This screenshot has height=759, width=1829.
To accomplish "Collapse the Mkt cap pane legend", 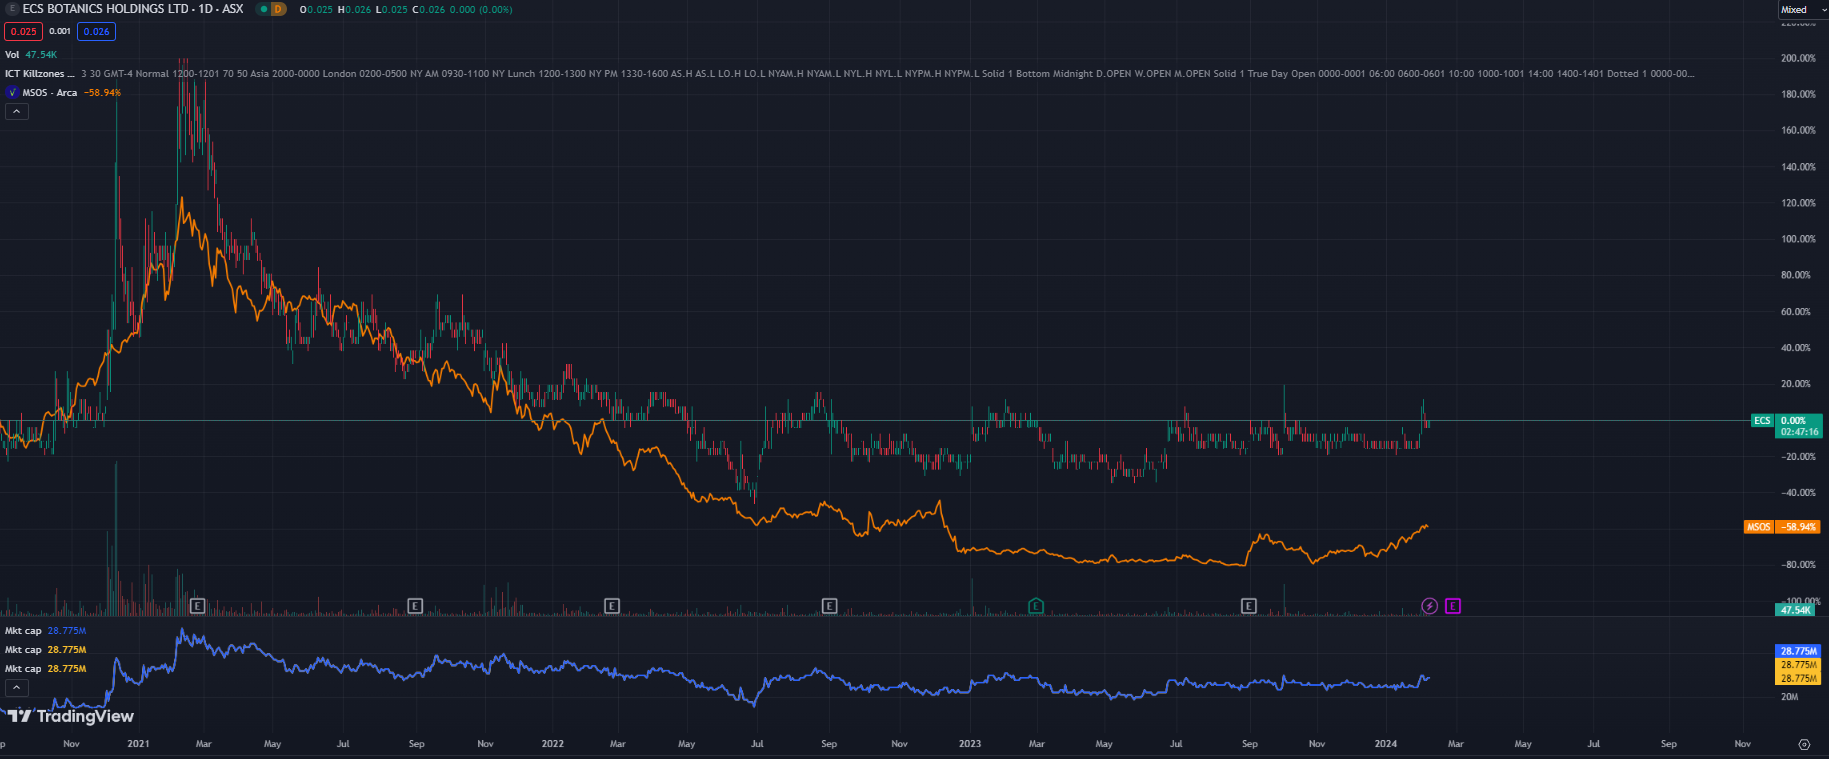I will pos(16,688).
